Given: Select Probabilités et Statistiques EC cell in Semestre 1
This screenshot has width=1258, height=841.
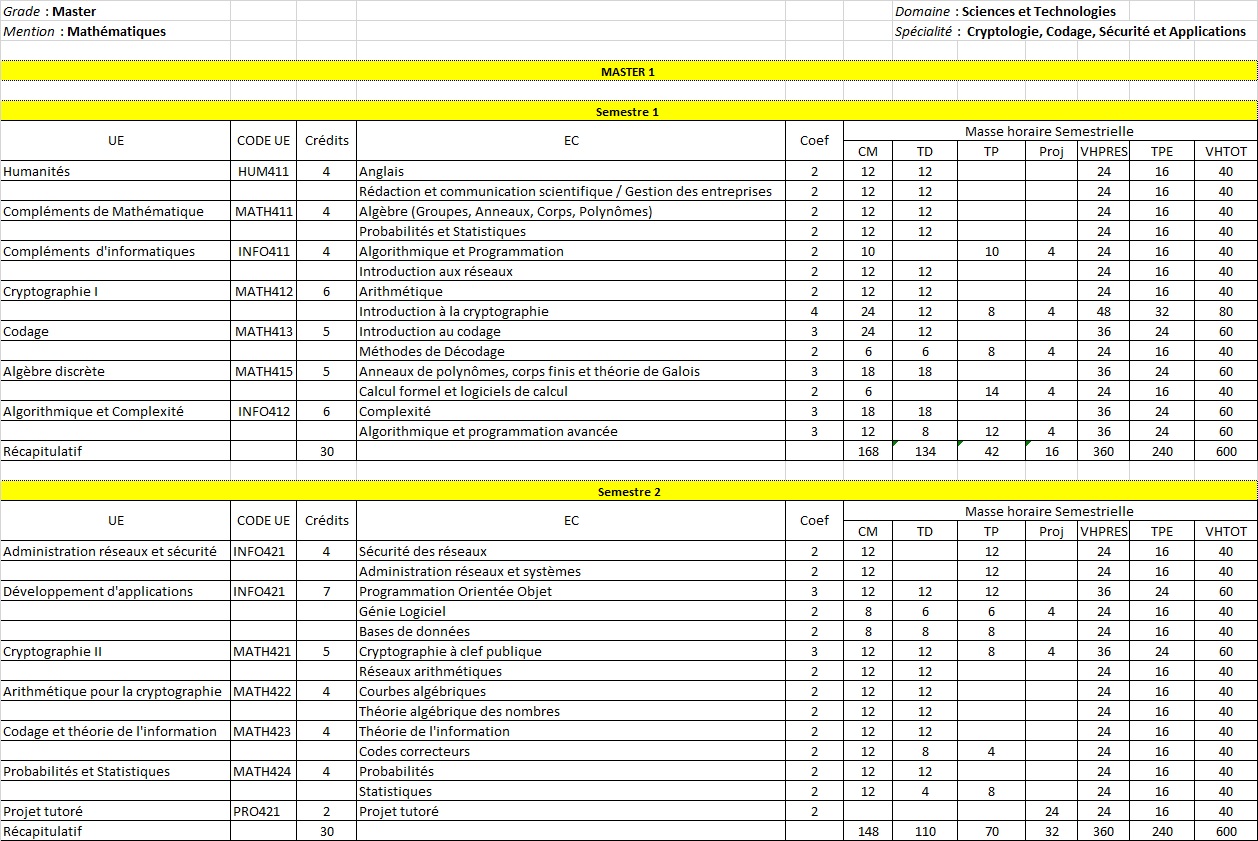Looking at the screenshot, I should coord(571,231).
